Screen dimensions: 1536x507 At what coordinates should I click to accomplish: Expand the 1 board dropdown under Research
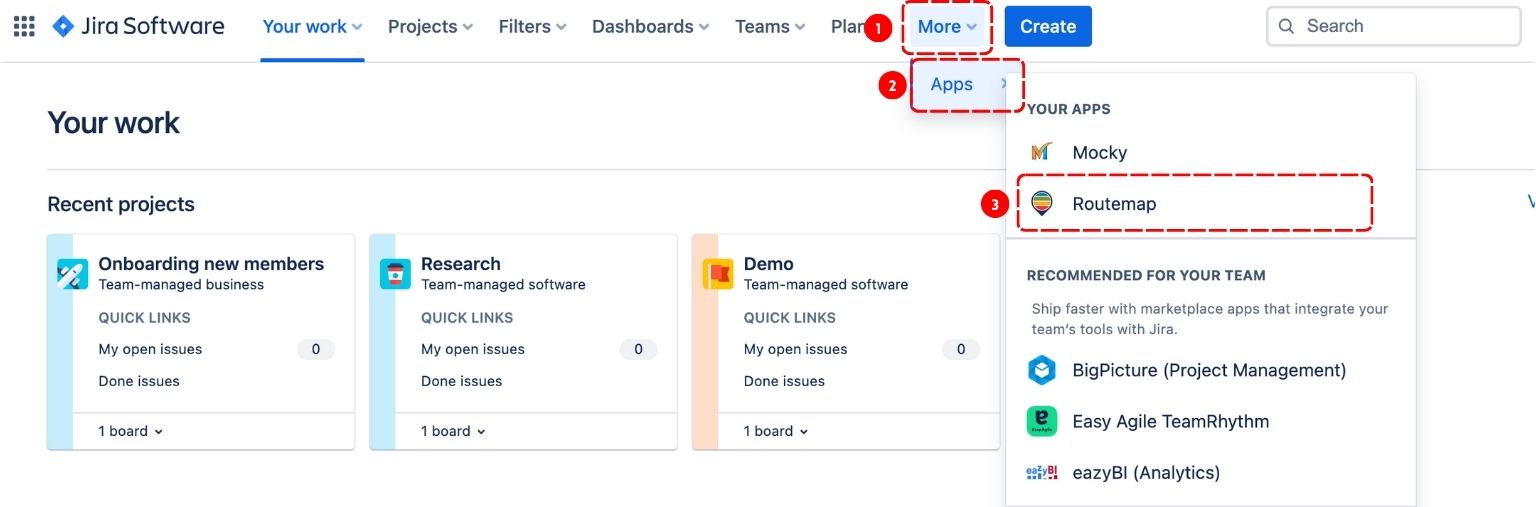[453, 431]
